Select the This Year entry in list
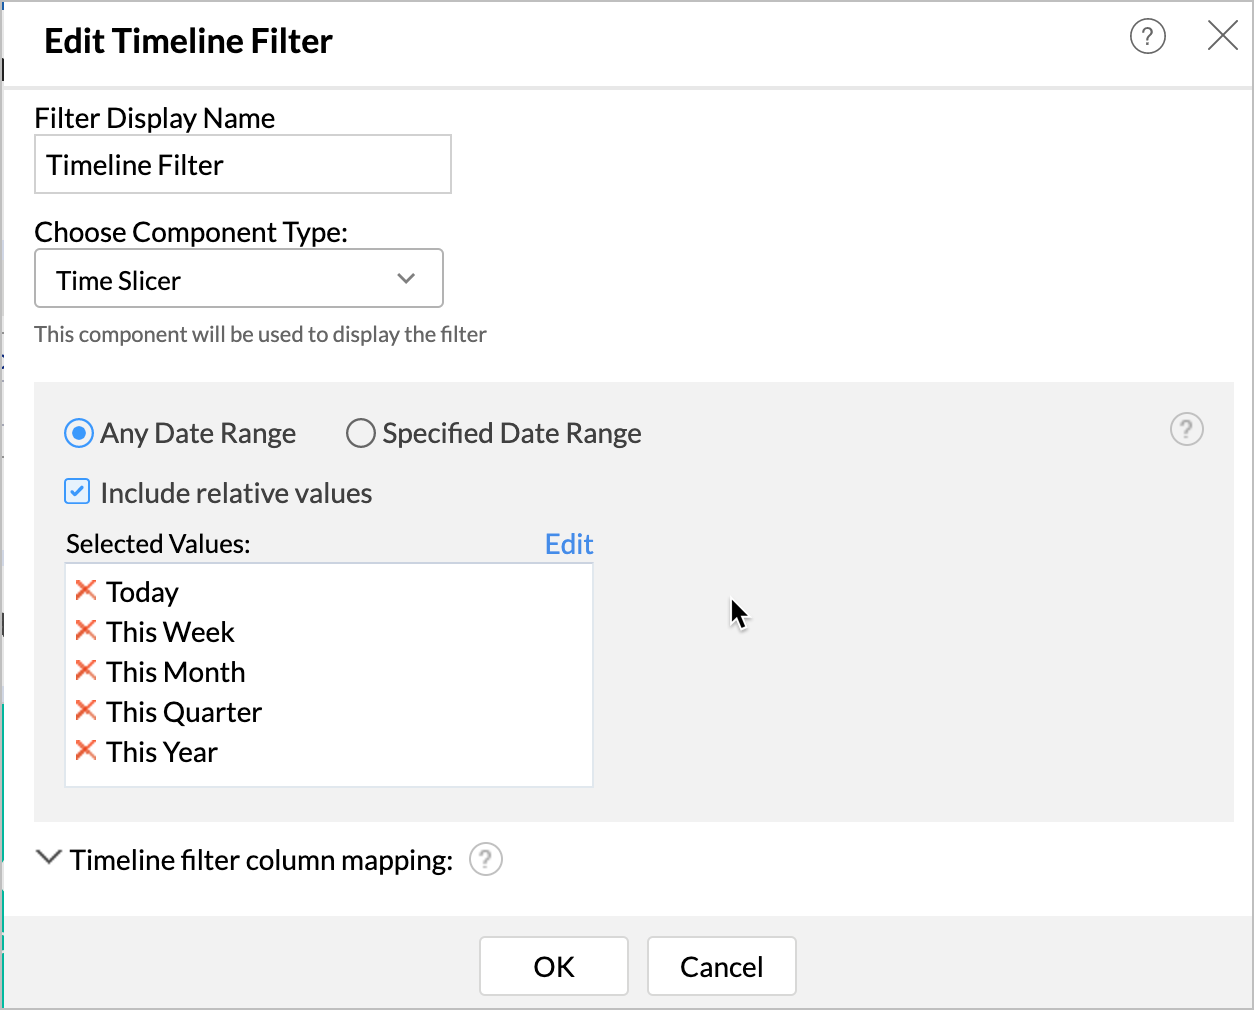This screenshot has width=1254, height=1010. (x=162, y=752)
